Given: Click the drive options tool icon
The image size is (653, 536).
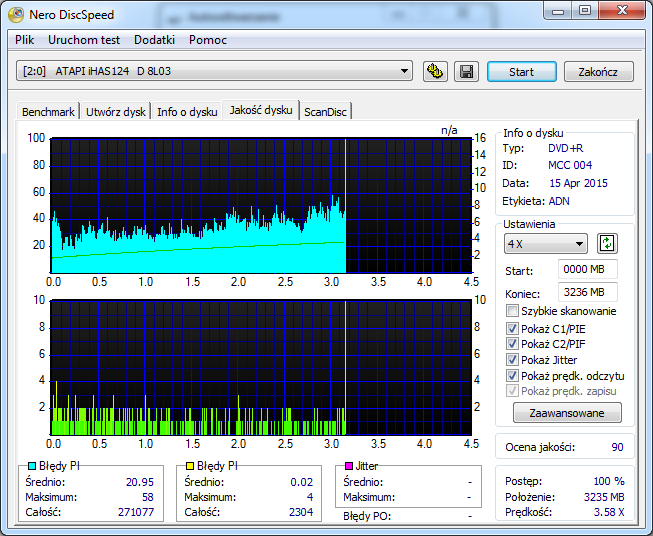Looking at the screenshot, I should 435,72.
